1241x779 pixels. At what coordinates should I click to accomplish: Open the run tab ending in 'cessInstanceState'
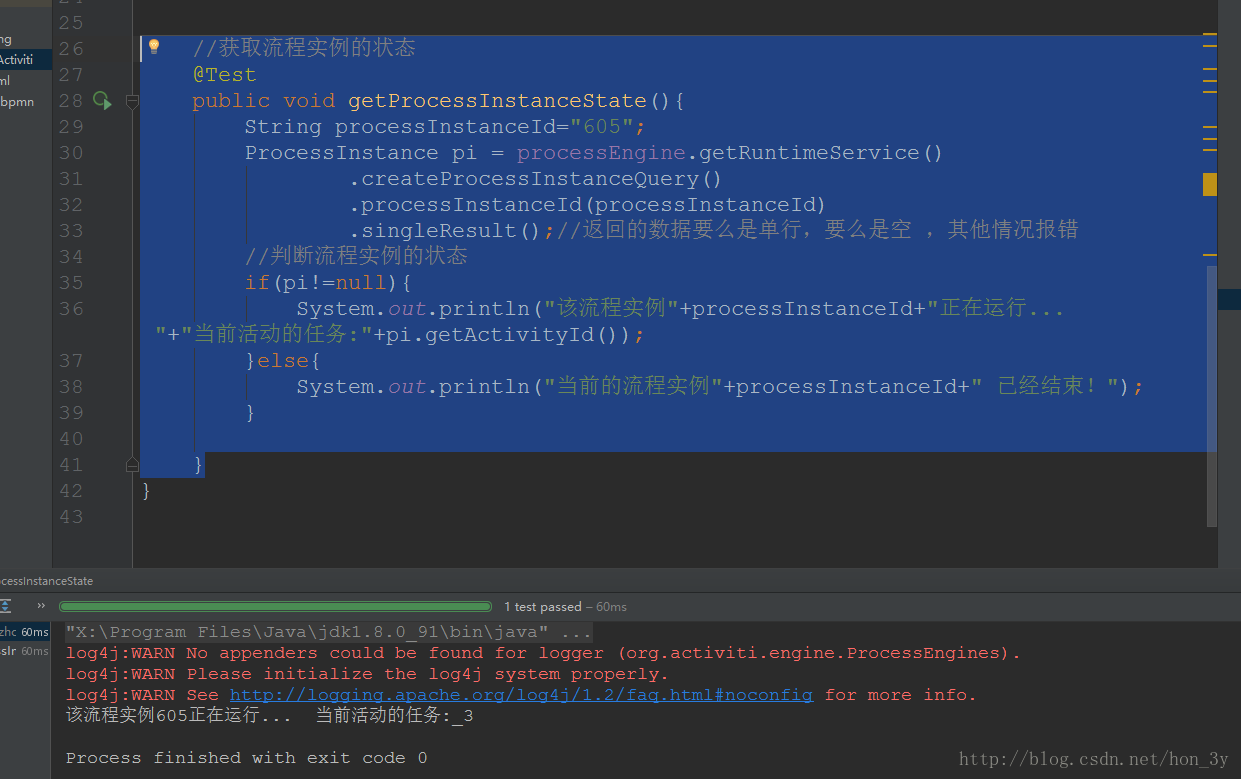46,581
